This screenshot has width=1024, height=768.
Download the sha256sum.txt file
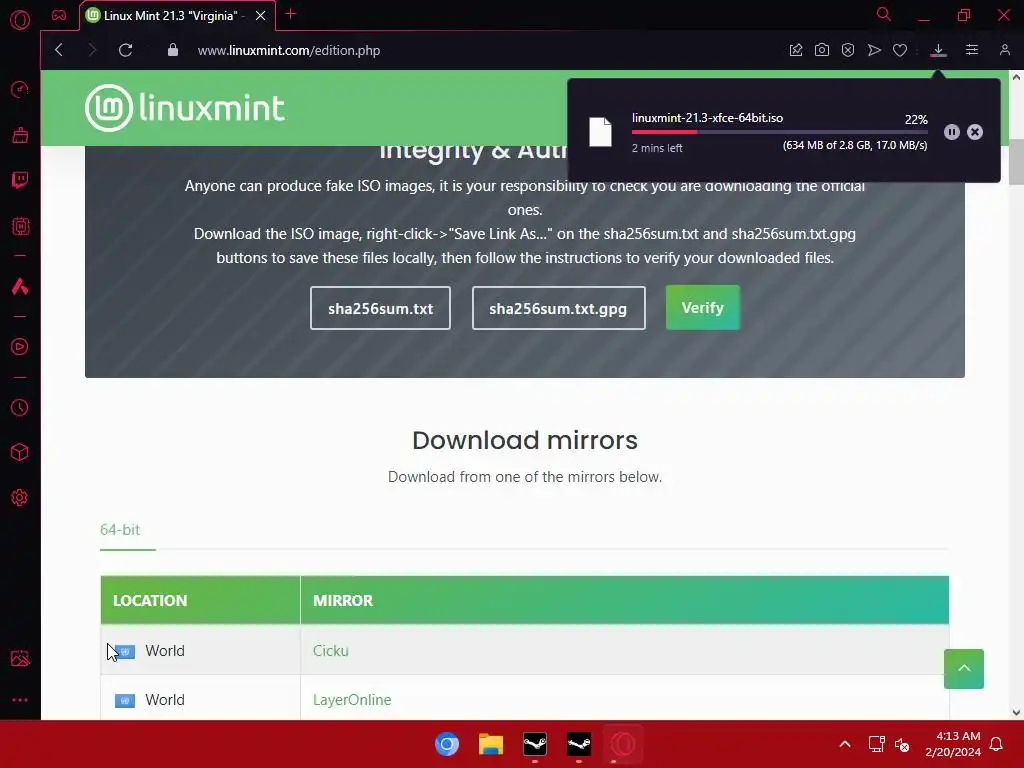[x=380, y=308]
